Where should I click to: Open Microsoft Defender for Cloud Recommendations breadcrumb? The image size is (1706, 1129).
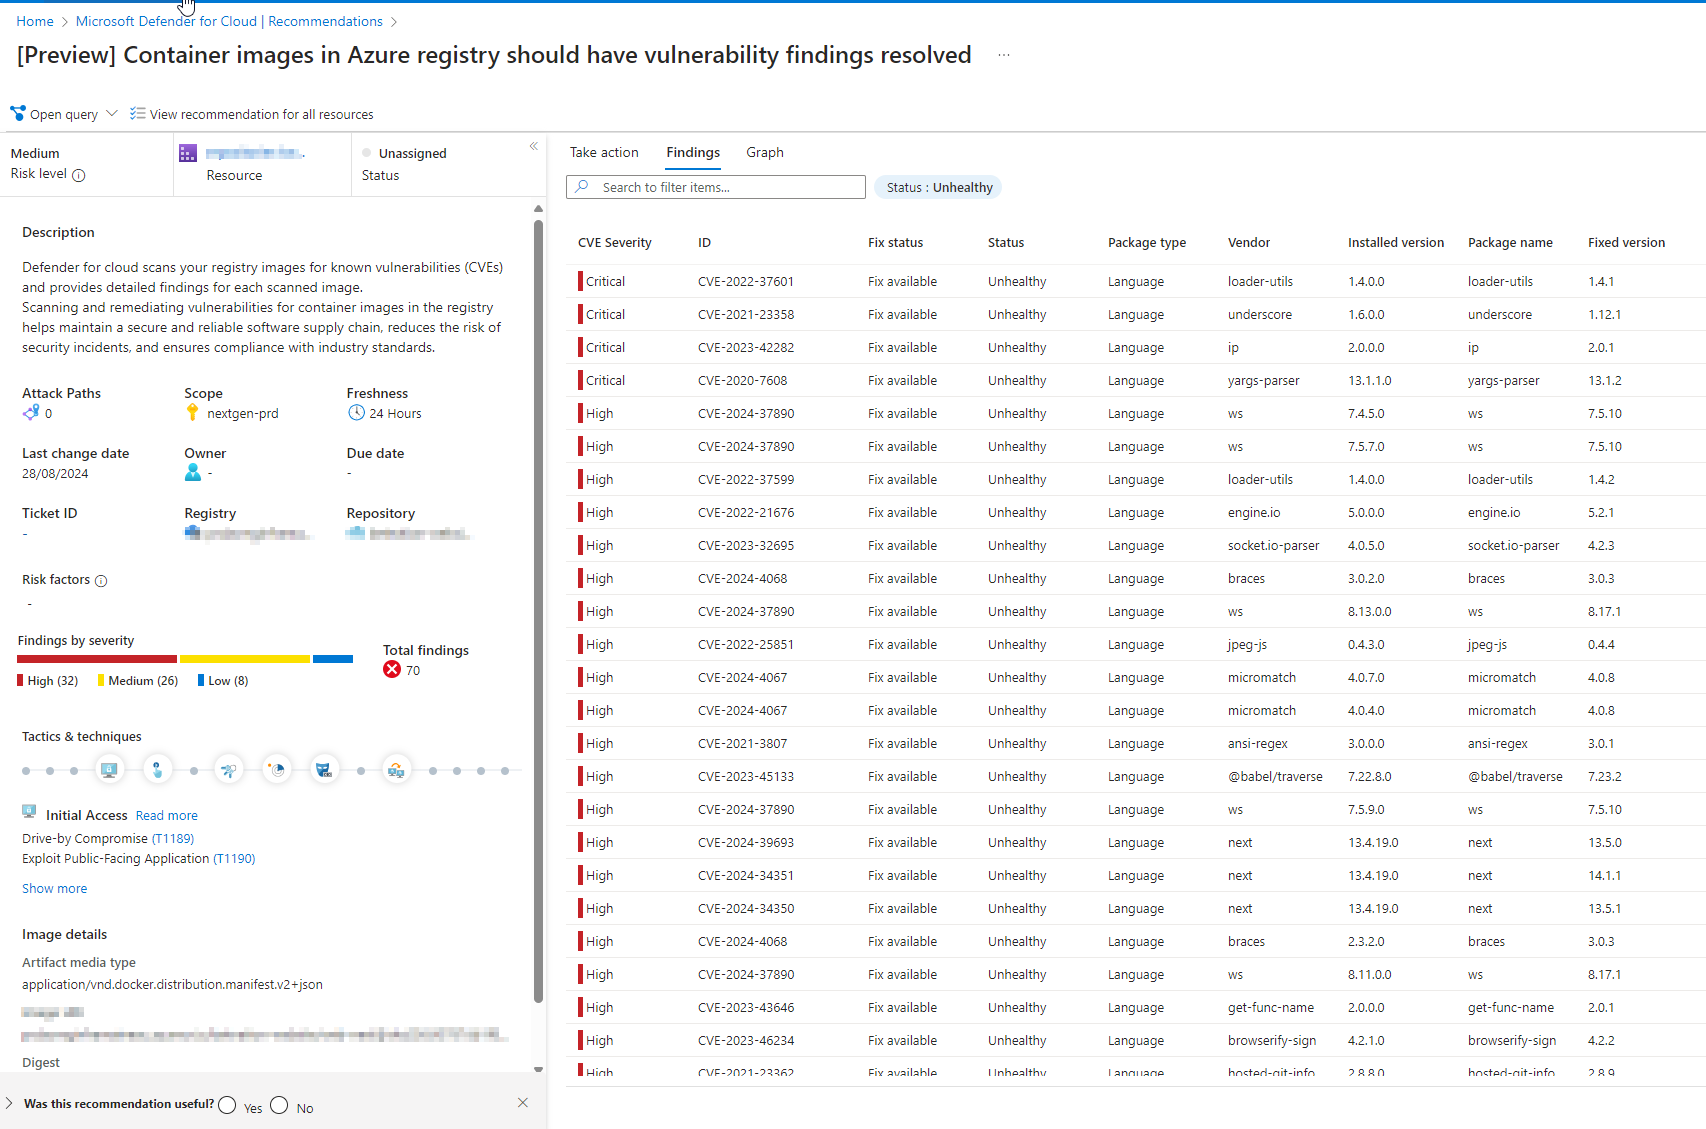pyautogui.click(x=229, y=21)
